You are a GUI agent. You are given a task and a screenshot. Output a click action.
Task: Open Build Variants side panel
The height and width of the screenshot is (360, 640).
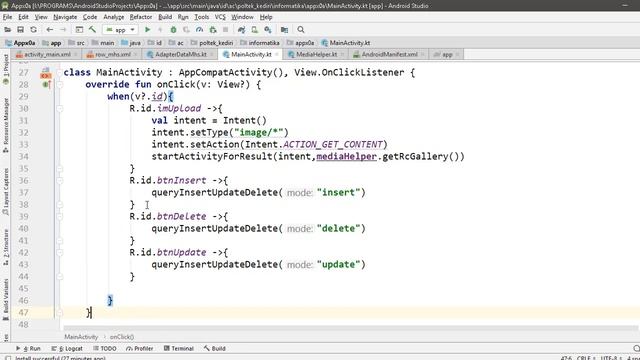[6, 299]
